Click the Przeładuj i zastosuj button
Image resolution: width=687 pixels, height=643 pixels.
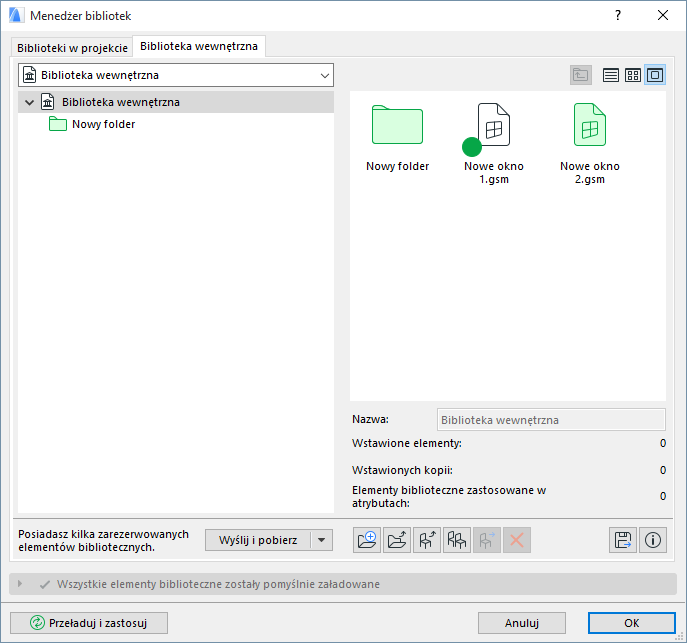(89, 623)
